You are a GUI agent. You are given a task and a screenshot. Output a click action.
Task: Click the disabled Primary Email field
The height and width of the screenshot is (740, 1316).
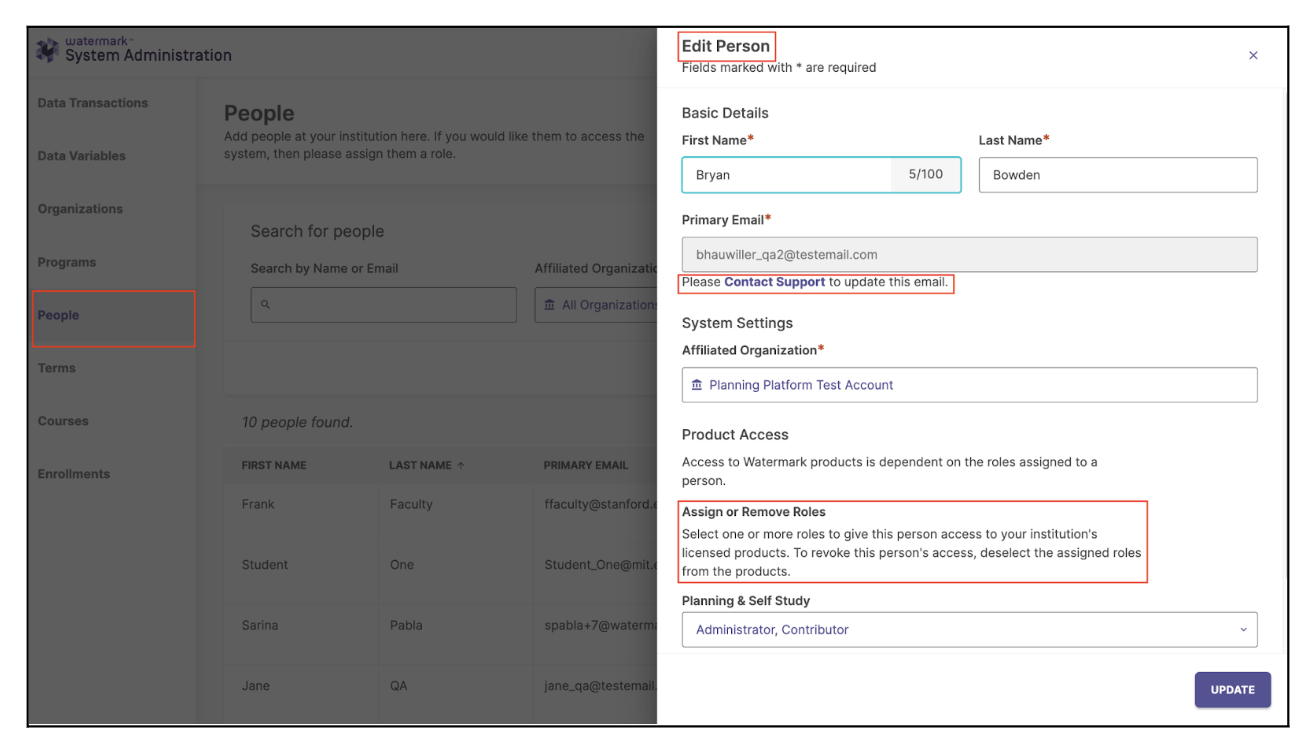point(970,255)
